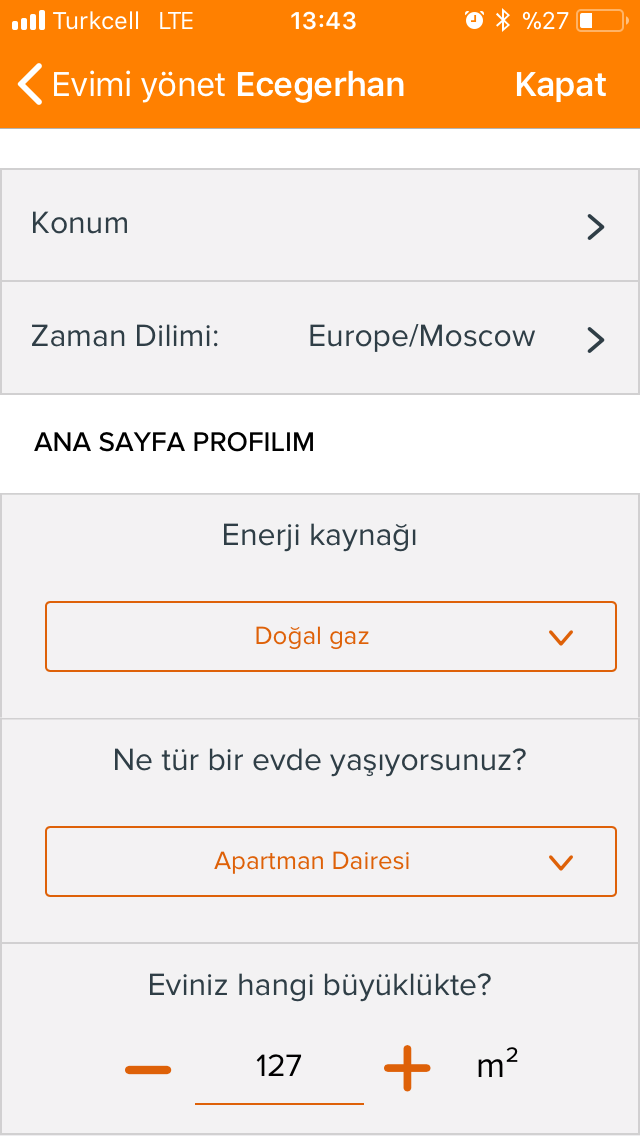
Task: Tap the Bluetooth status icon
Action: [503, 20]
